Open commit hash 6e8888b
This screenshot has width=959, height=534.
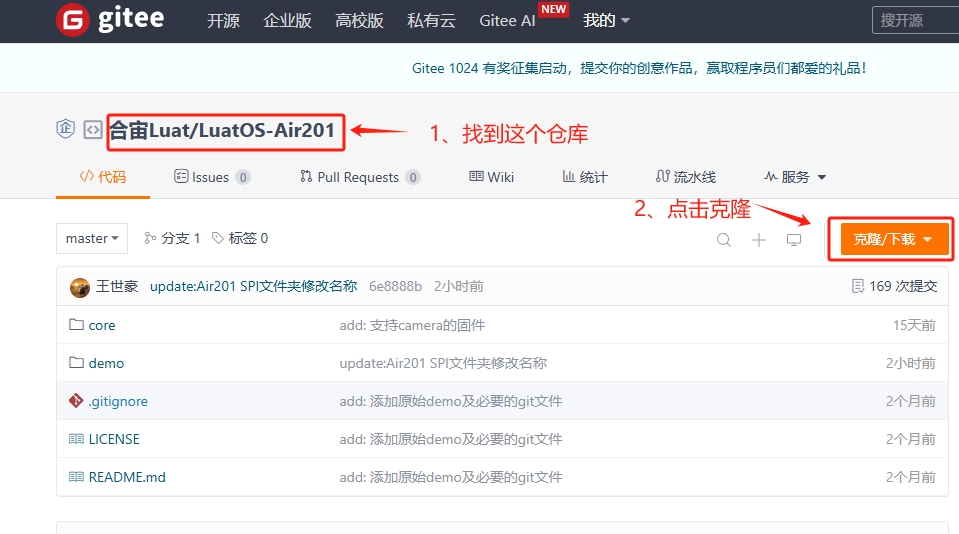396,286
